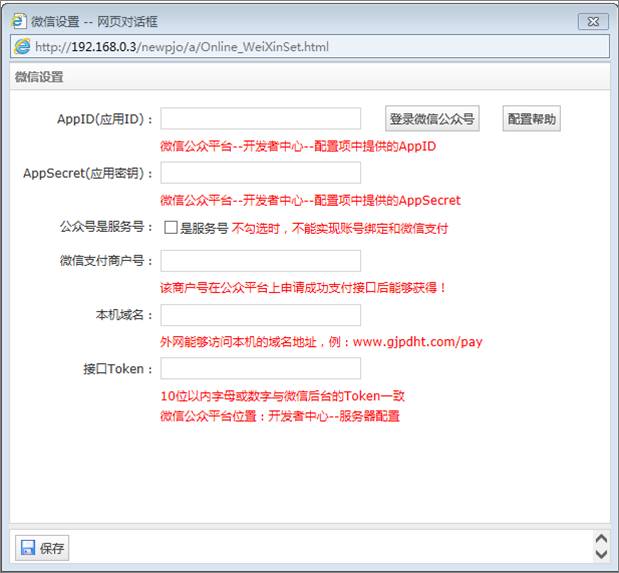
Task: Click the red hint mentioning AppSecret
Action: 310,201
